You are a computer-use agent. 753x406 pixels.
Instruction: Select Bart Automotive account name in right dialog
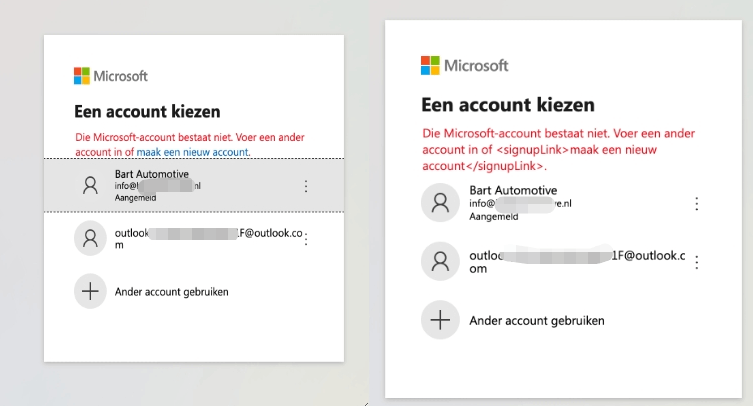(513, 190)
